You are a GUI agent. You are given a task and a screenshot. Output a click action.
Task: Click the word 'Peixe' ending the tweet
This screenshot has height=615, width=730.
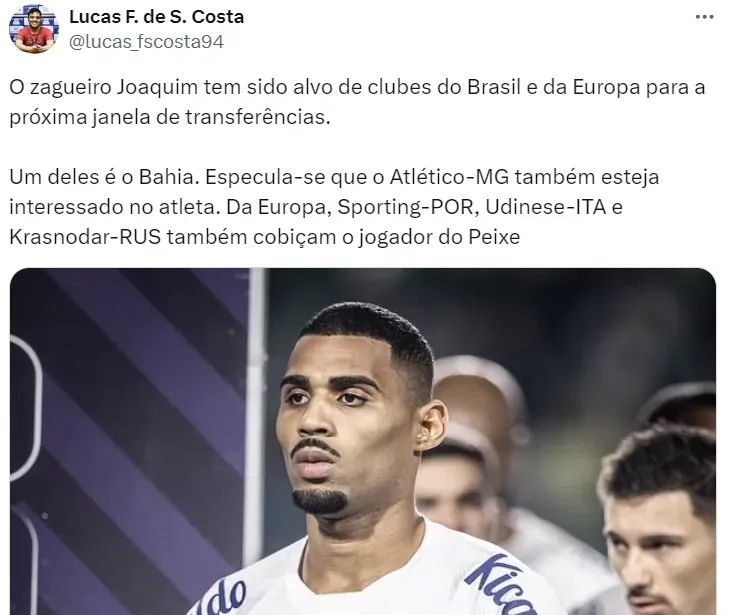tap(494, 237)
